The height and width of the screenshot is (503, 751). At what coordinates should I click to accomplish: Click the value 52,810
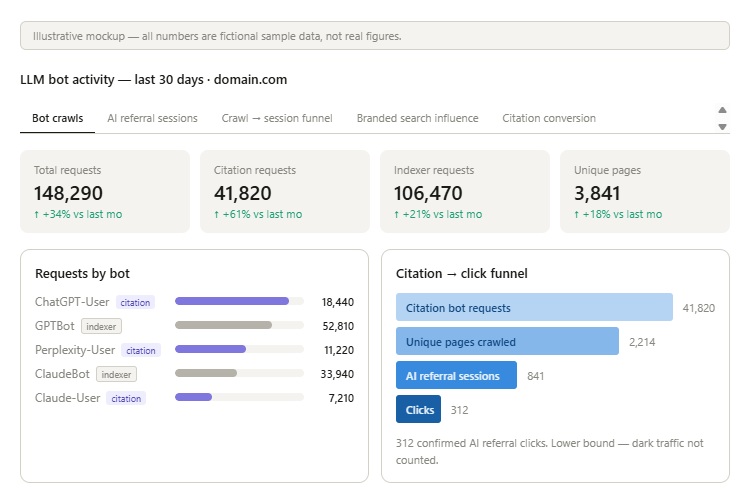pyautogui.click(x=338, y=326)
